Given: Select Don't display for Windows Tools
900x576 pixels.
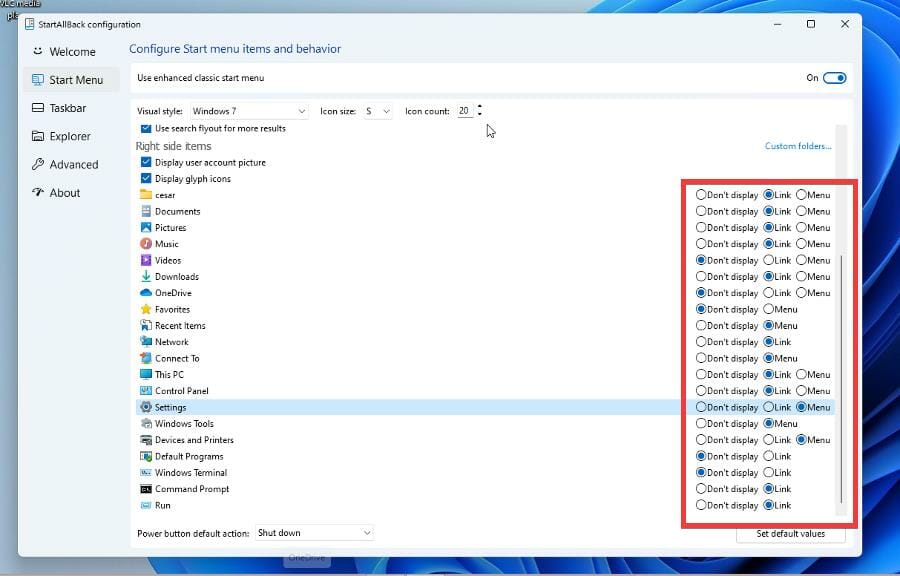Looking at the screenshot, I should 701,423.
